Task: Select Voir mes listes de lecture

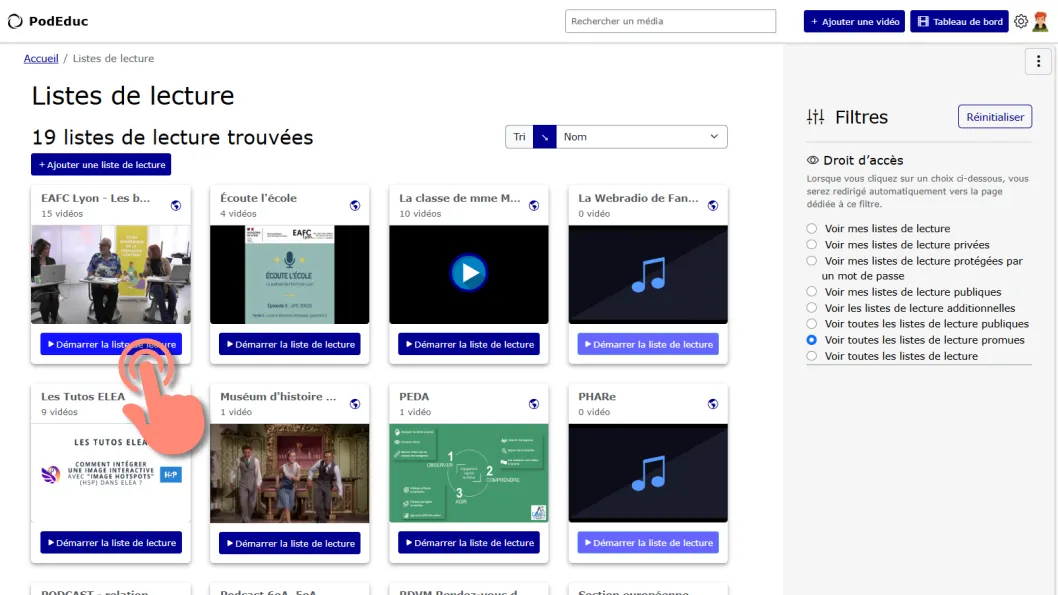Action: coord(812,229)
